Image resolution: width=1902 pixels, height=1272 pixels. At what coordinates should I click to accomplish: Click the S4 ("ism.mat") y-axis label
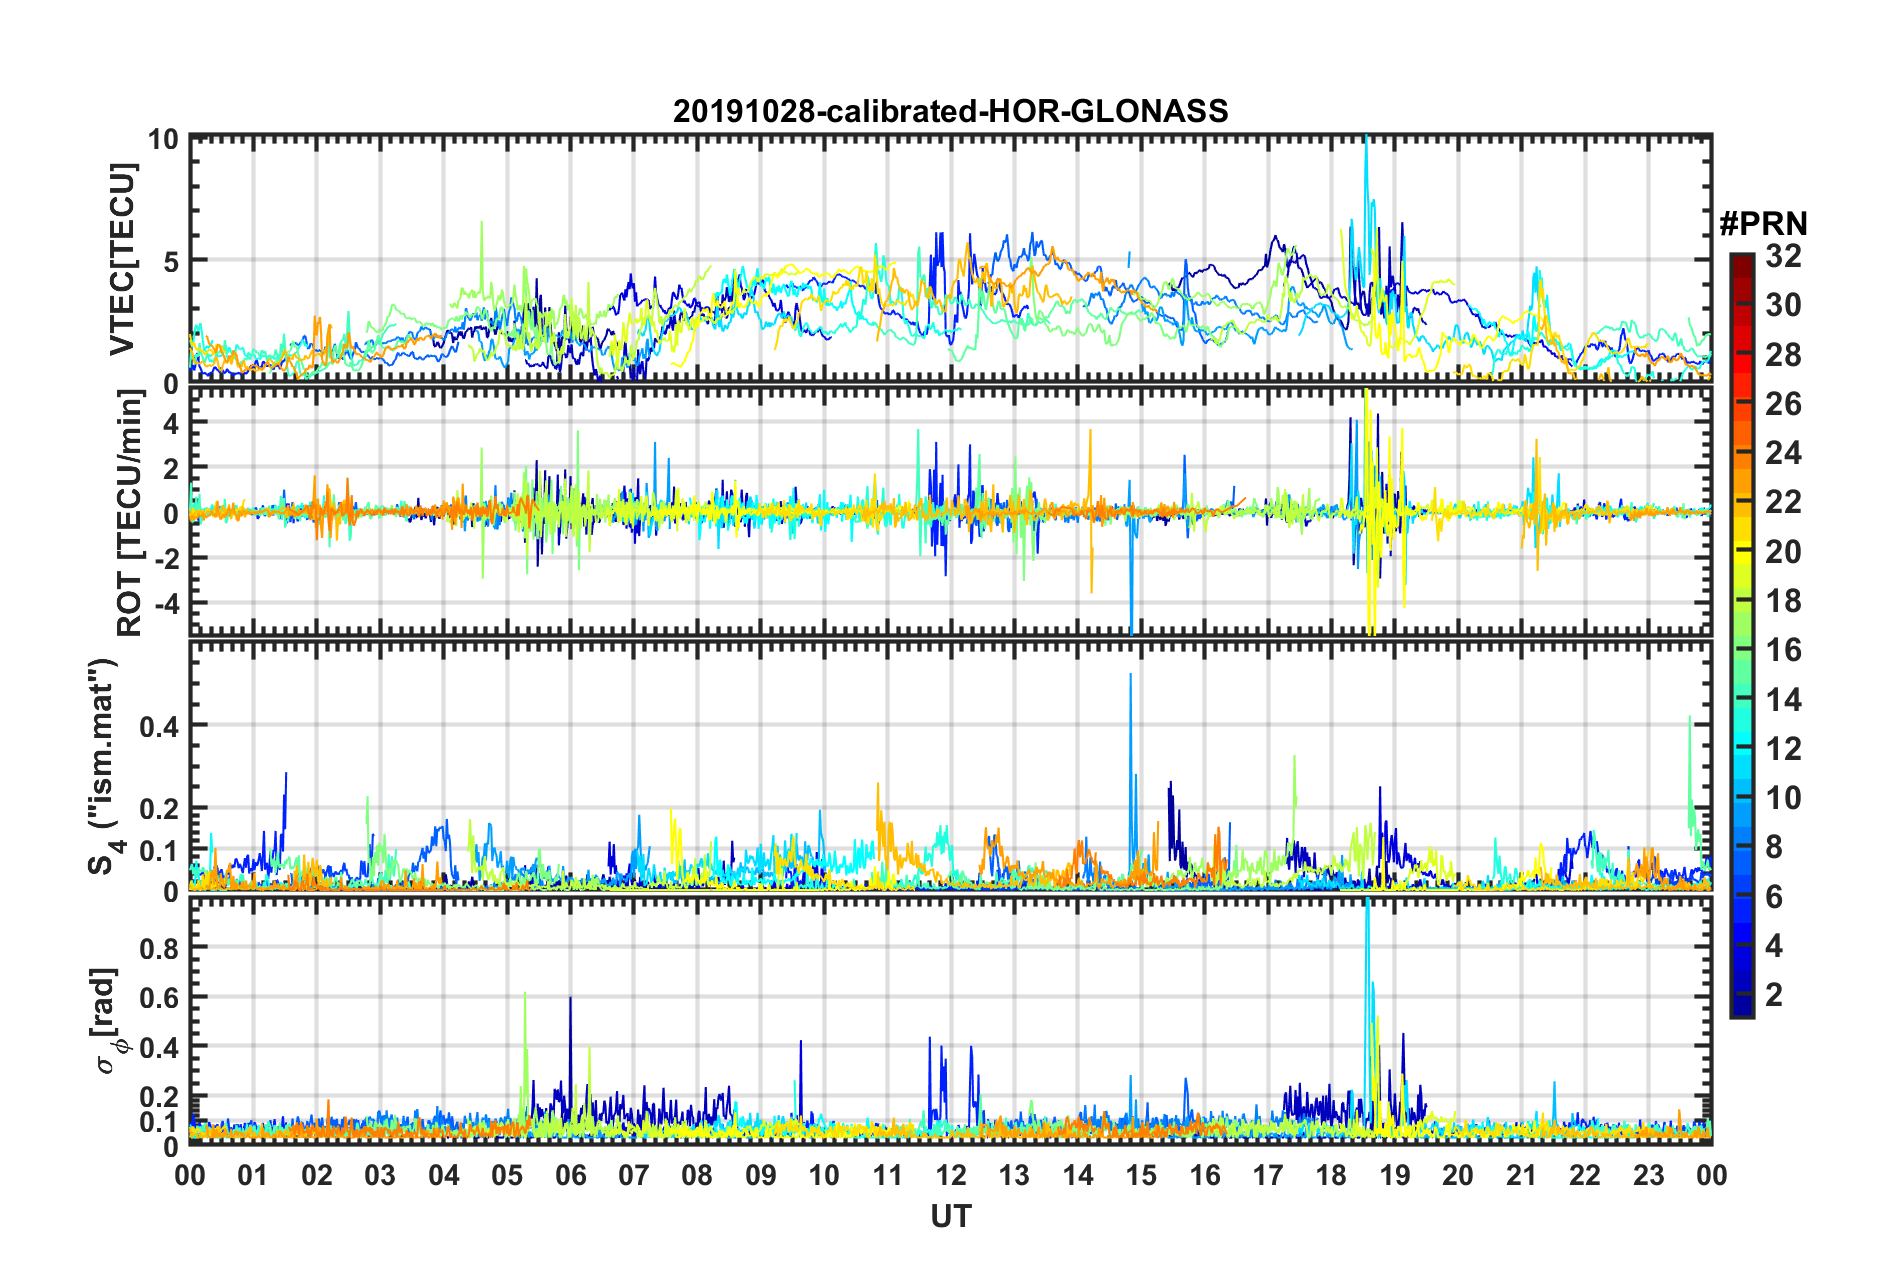point(105,766)
